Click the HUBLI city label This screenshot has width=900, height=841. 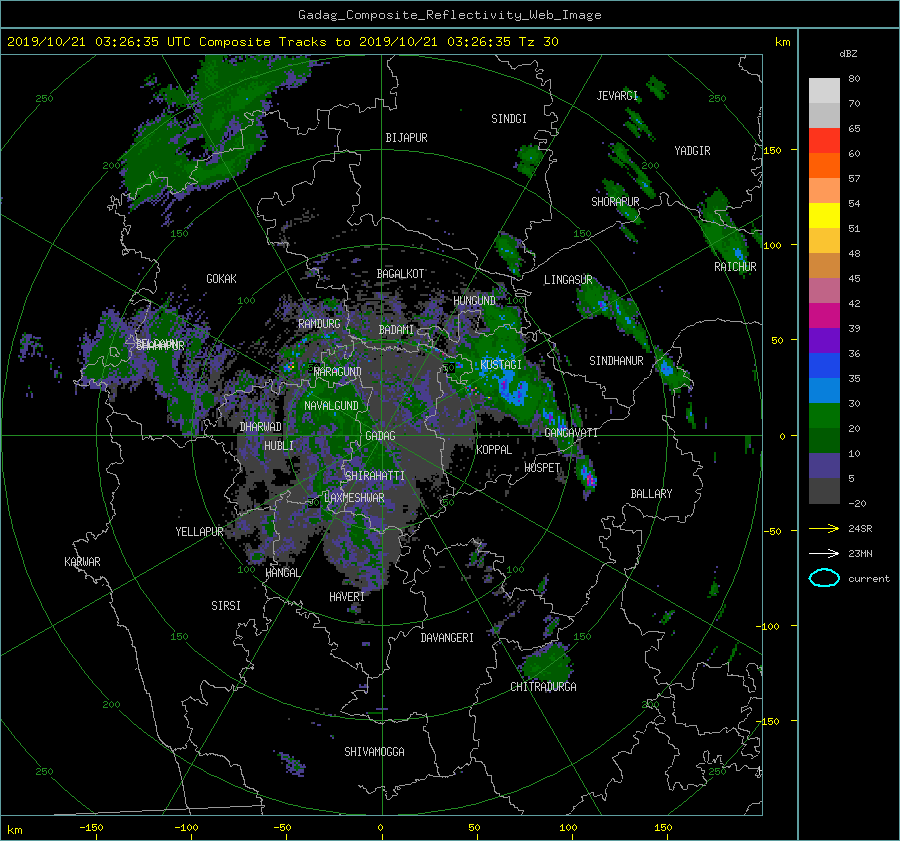pos(278,446)
